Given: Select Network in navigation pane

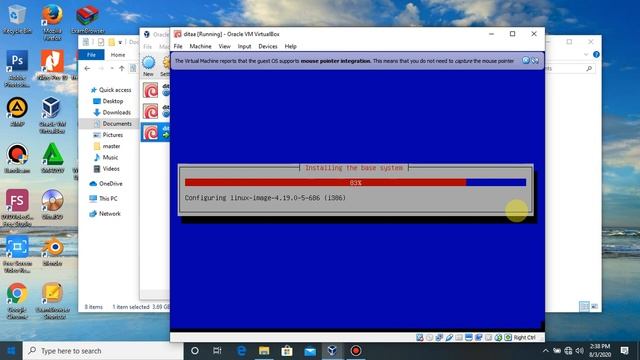Looking at the screenshot, I should (x=105, y=213).
